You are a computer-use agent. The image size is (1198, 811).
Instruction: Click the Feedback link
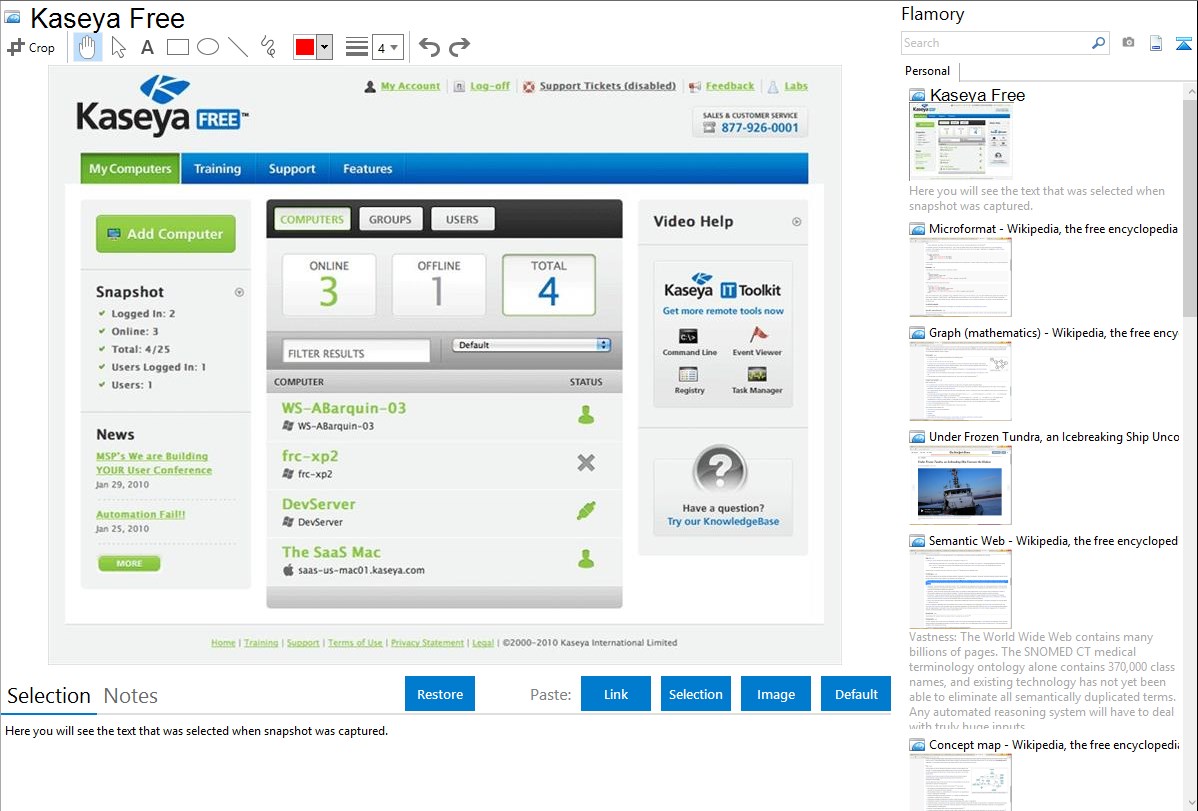pyautogui.click(x=730, y=86)
